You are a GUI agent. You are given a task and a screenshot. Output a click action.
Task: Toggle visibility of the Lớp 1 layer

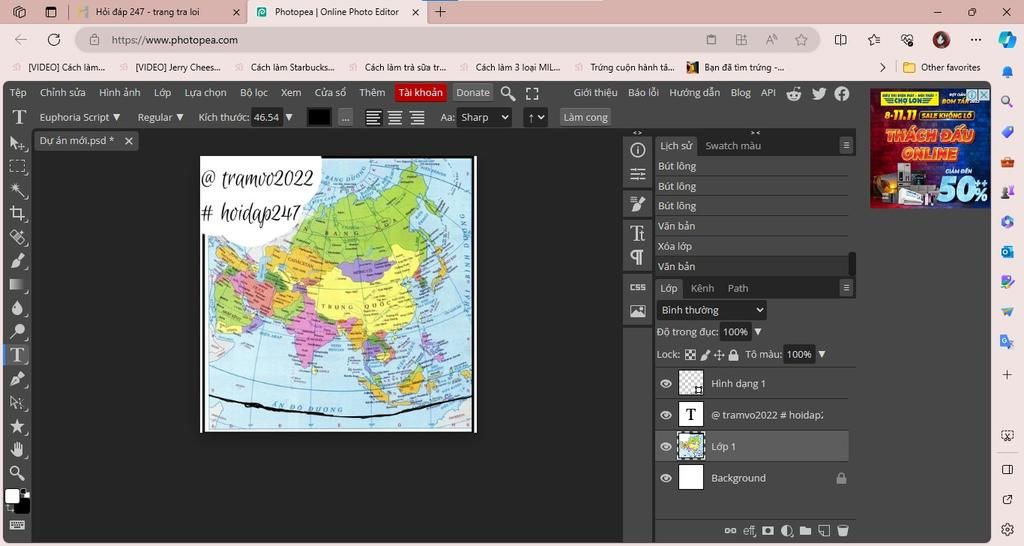point(666,446)
